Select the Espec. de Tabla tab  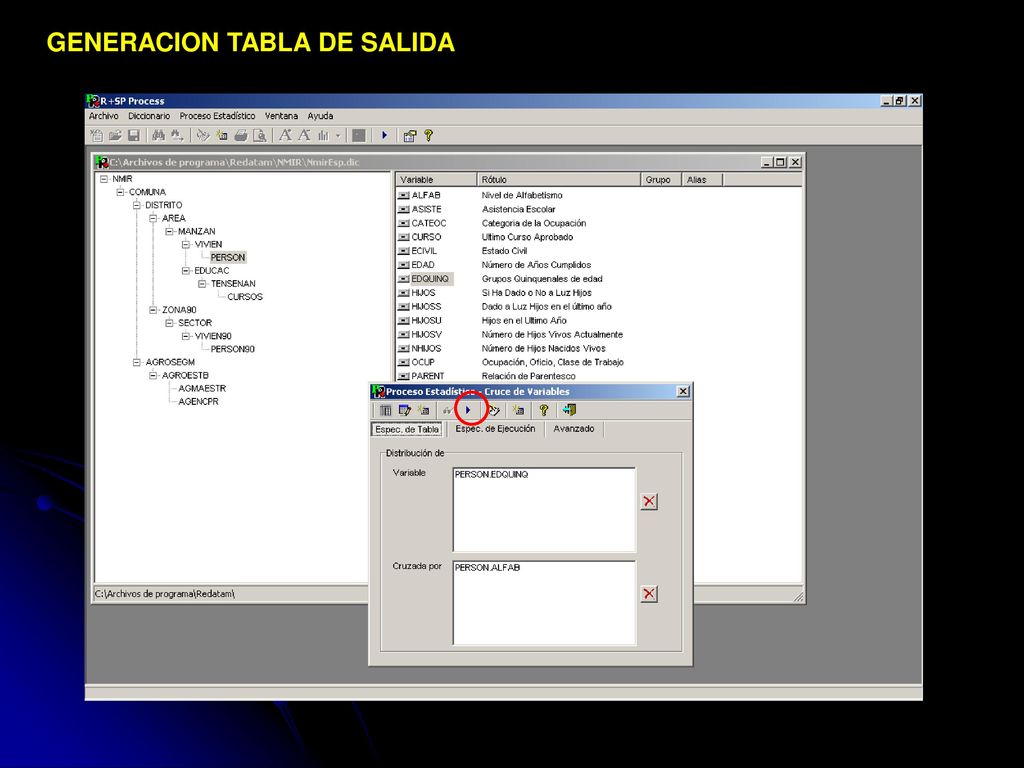pyautogui.click(x=407, y=430)
